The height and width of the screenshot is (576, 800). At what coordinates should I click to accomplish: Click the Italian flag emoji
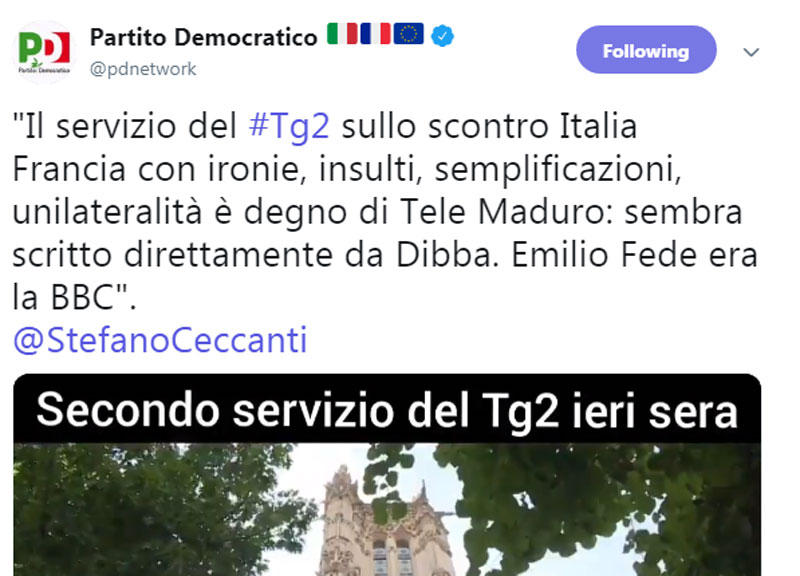[342, 34]
